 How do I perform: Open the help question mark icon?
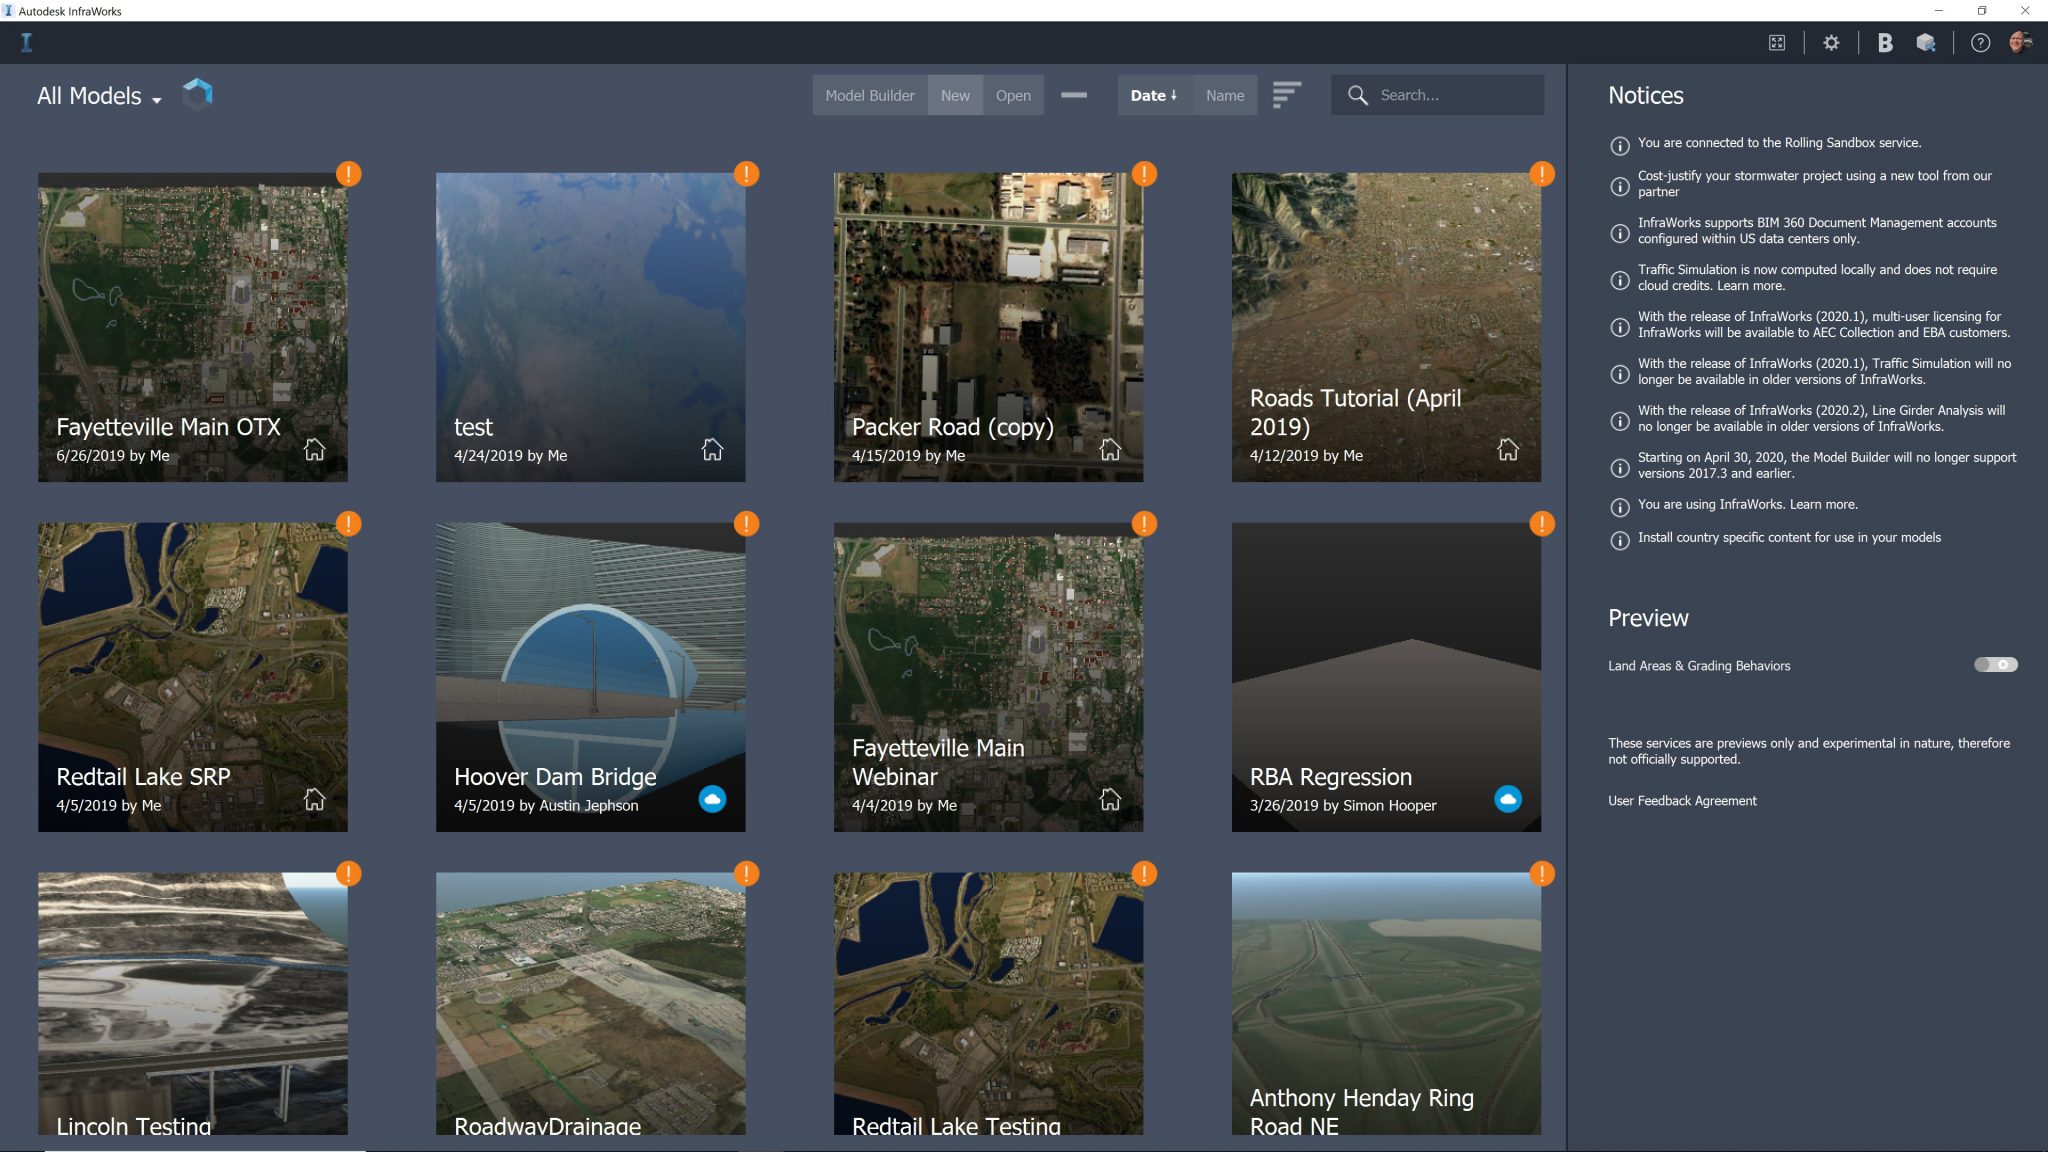(1980, 43)
